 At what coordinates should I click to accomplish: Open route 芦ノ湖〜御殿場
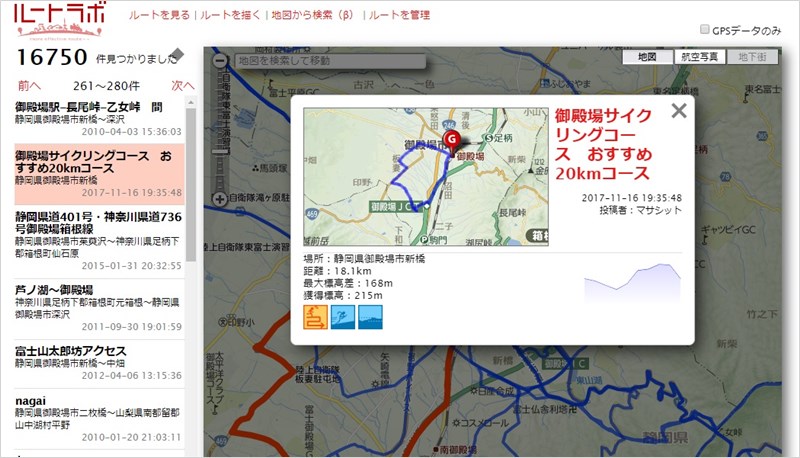pos(98,308)
